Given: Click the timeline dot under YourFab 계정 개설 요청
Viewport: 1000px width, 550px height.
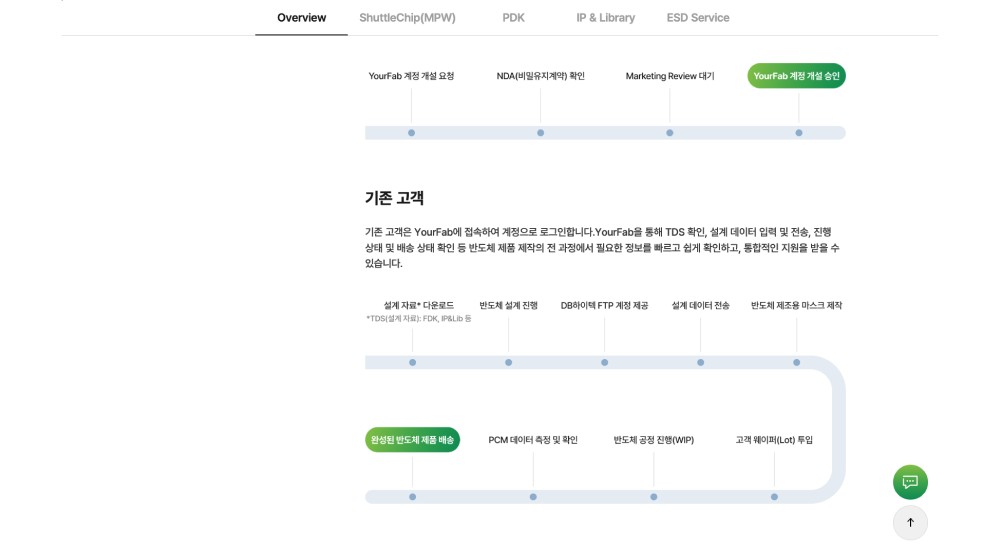Looking at the screenshot, I should (411, 133).
